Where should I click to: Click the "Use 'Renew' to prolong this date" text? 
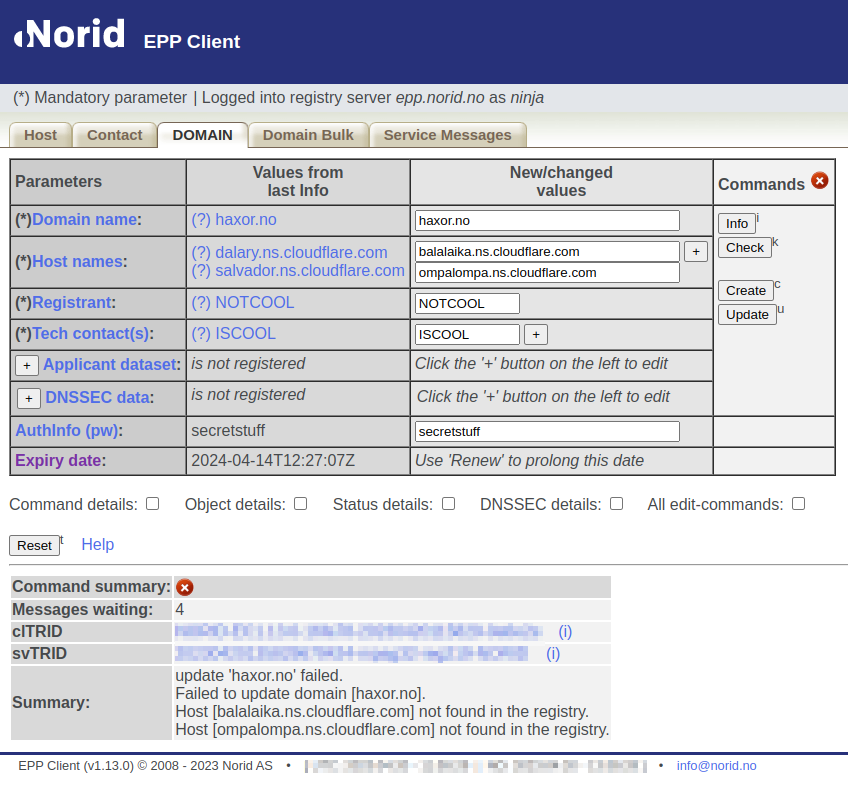pyautogui.click(x=529, y=460)
